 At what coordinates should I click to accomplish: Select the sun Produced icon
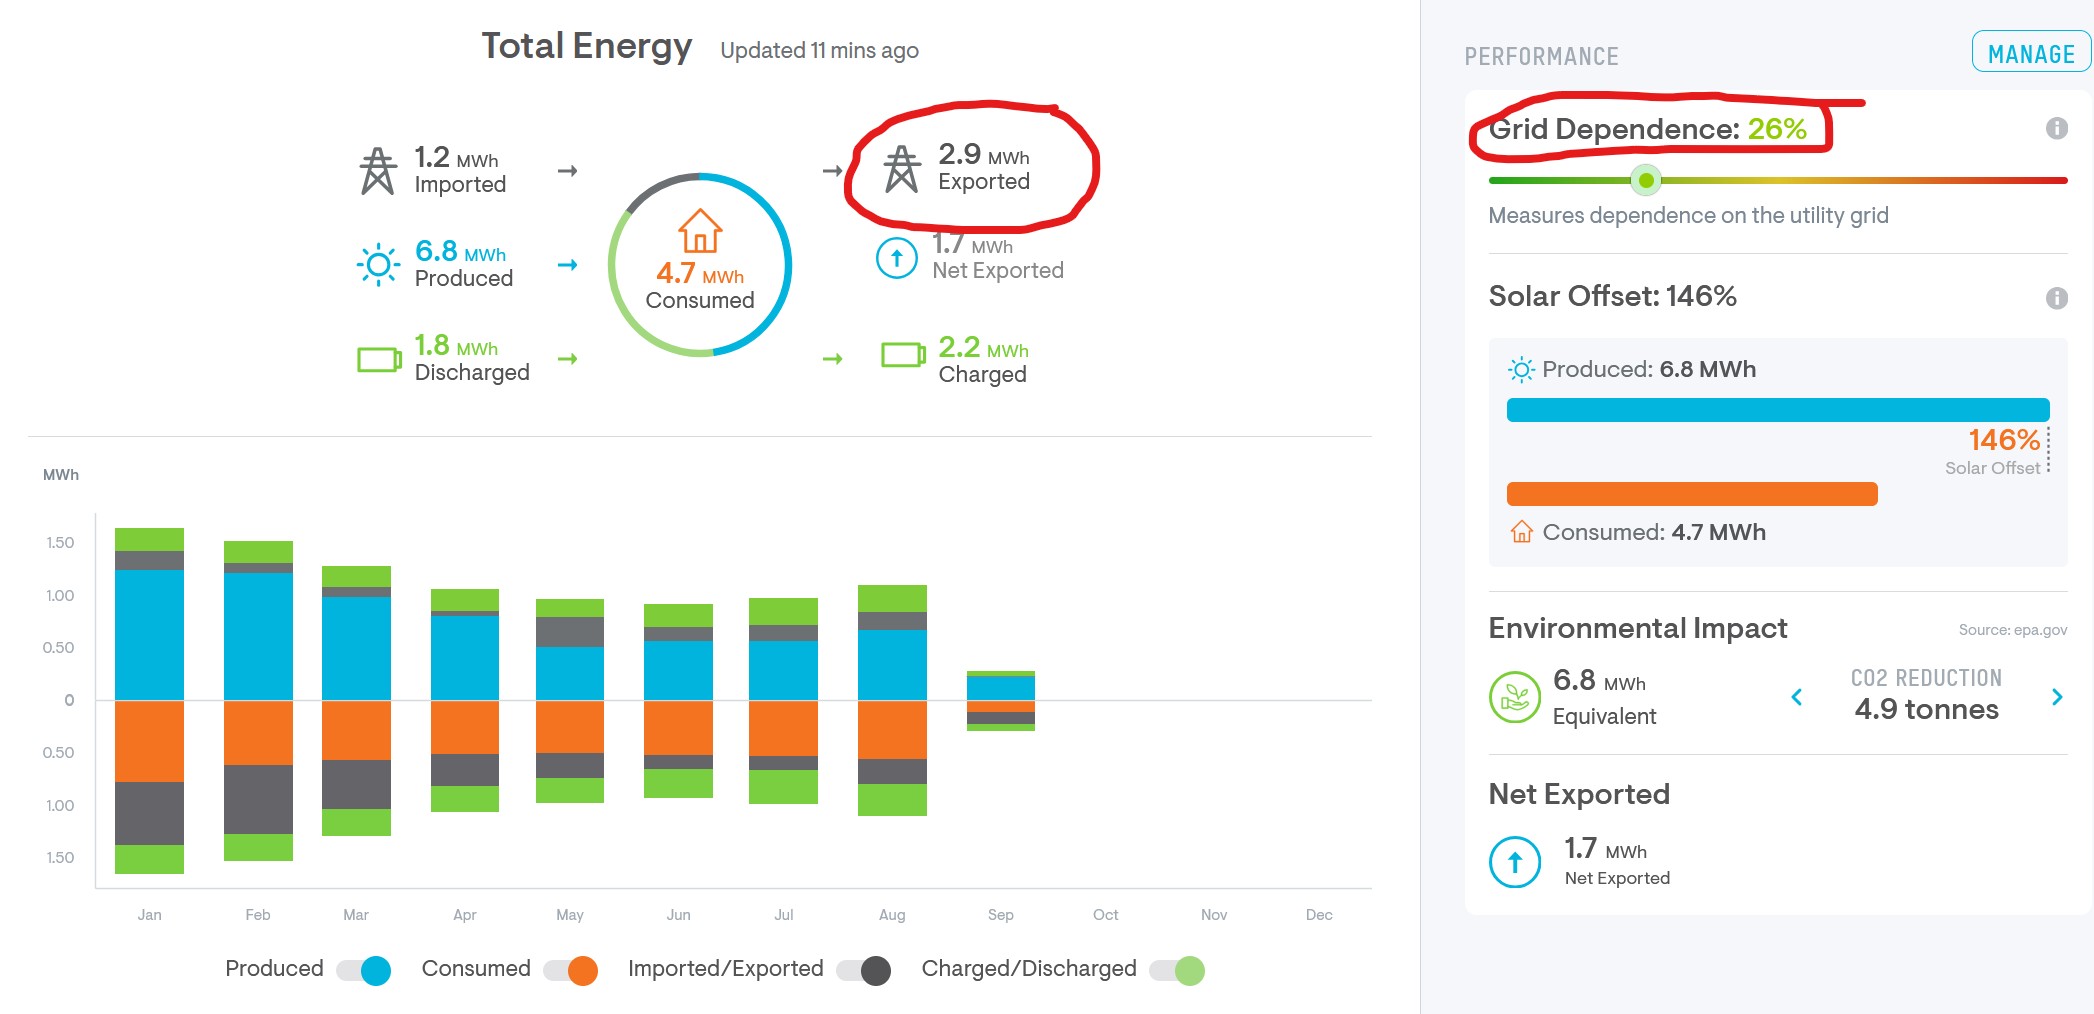pyautogui.click(x=378, y=264)
